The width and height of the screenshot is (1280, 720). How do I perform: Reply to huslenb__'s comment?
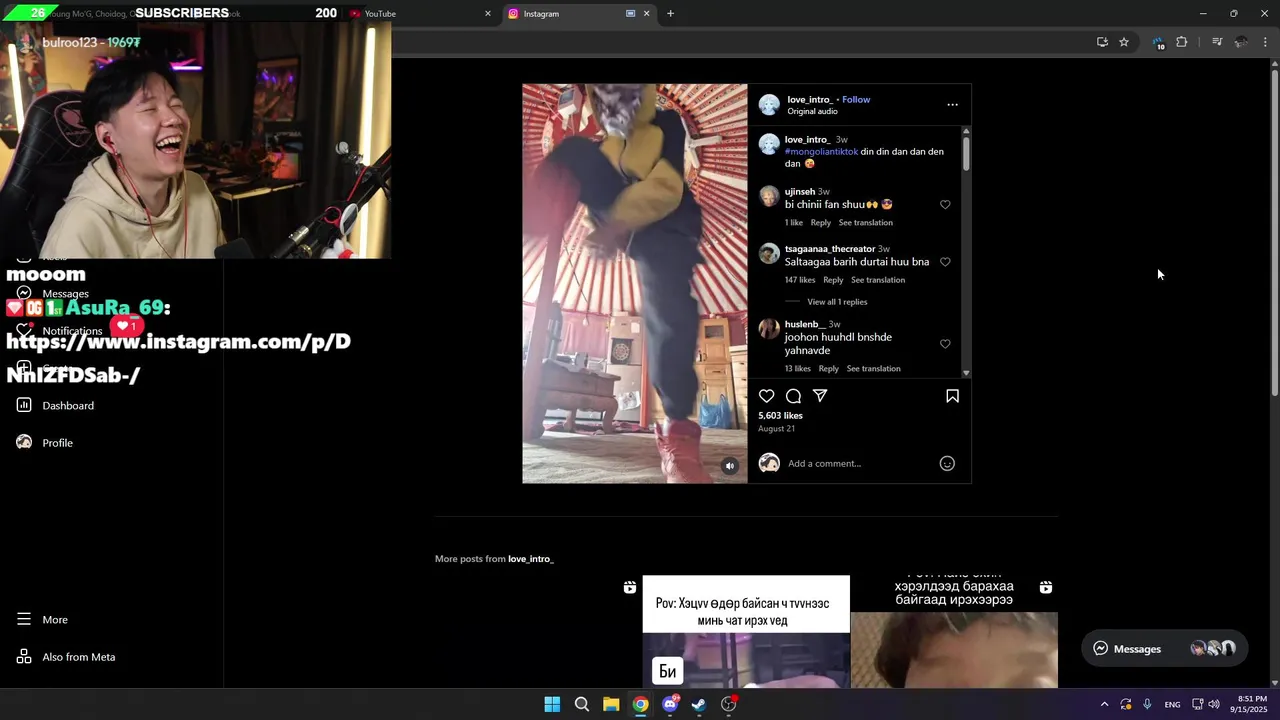(x=829, y=369)
